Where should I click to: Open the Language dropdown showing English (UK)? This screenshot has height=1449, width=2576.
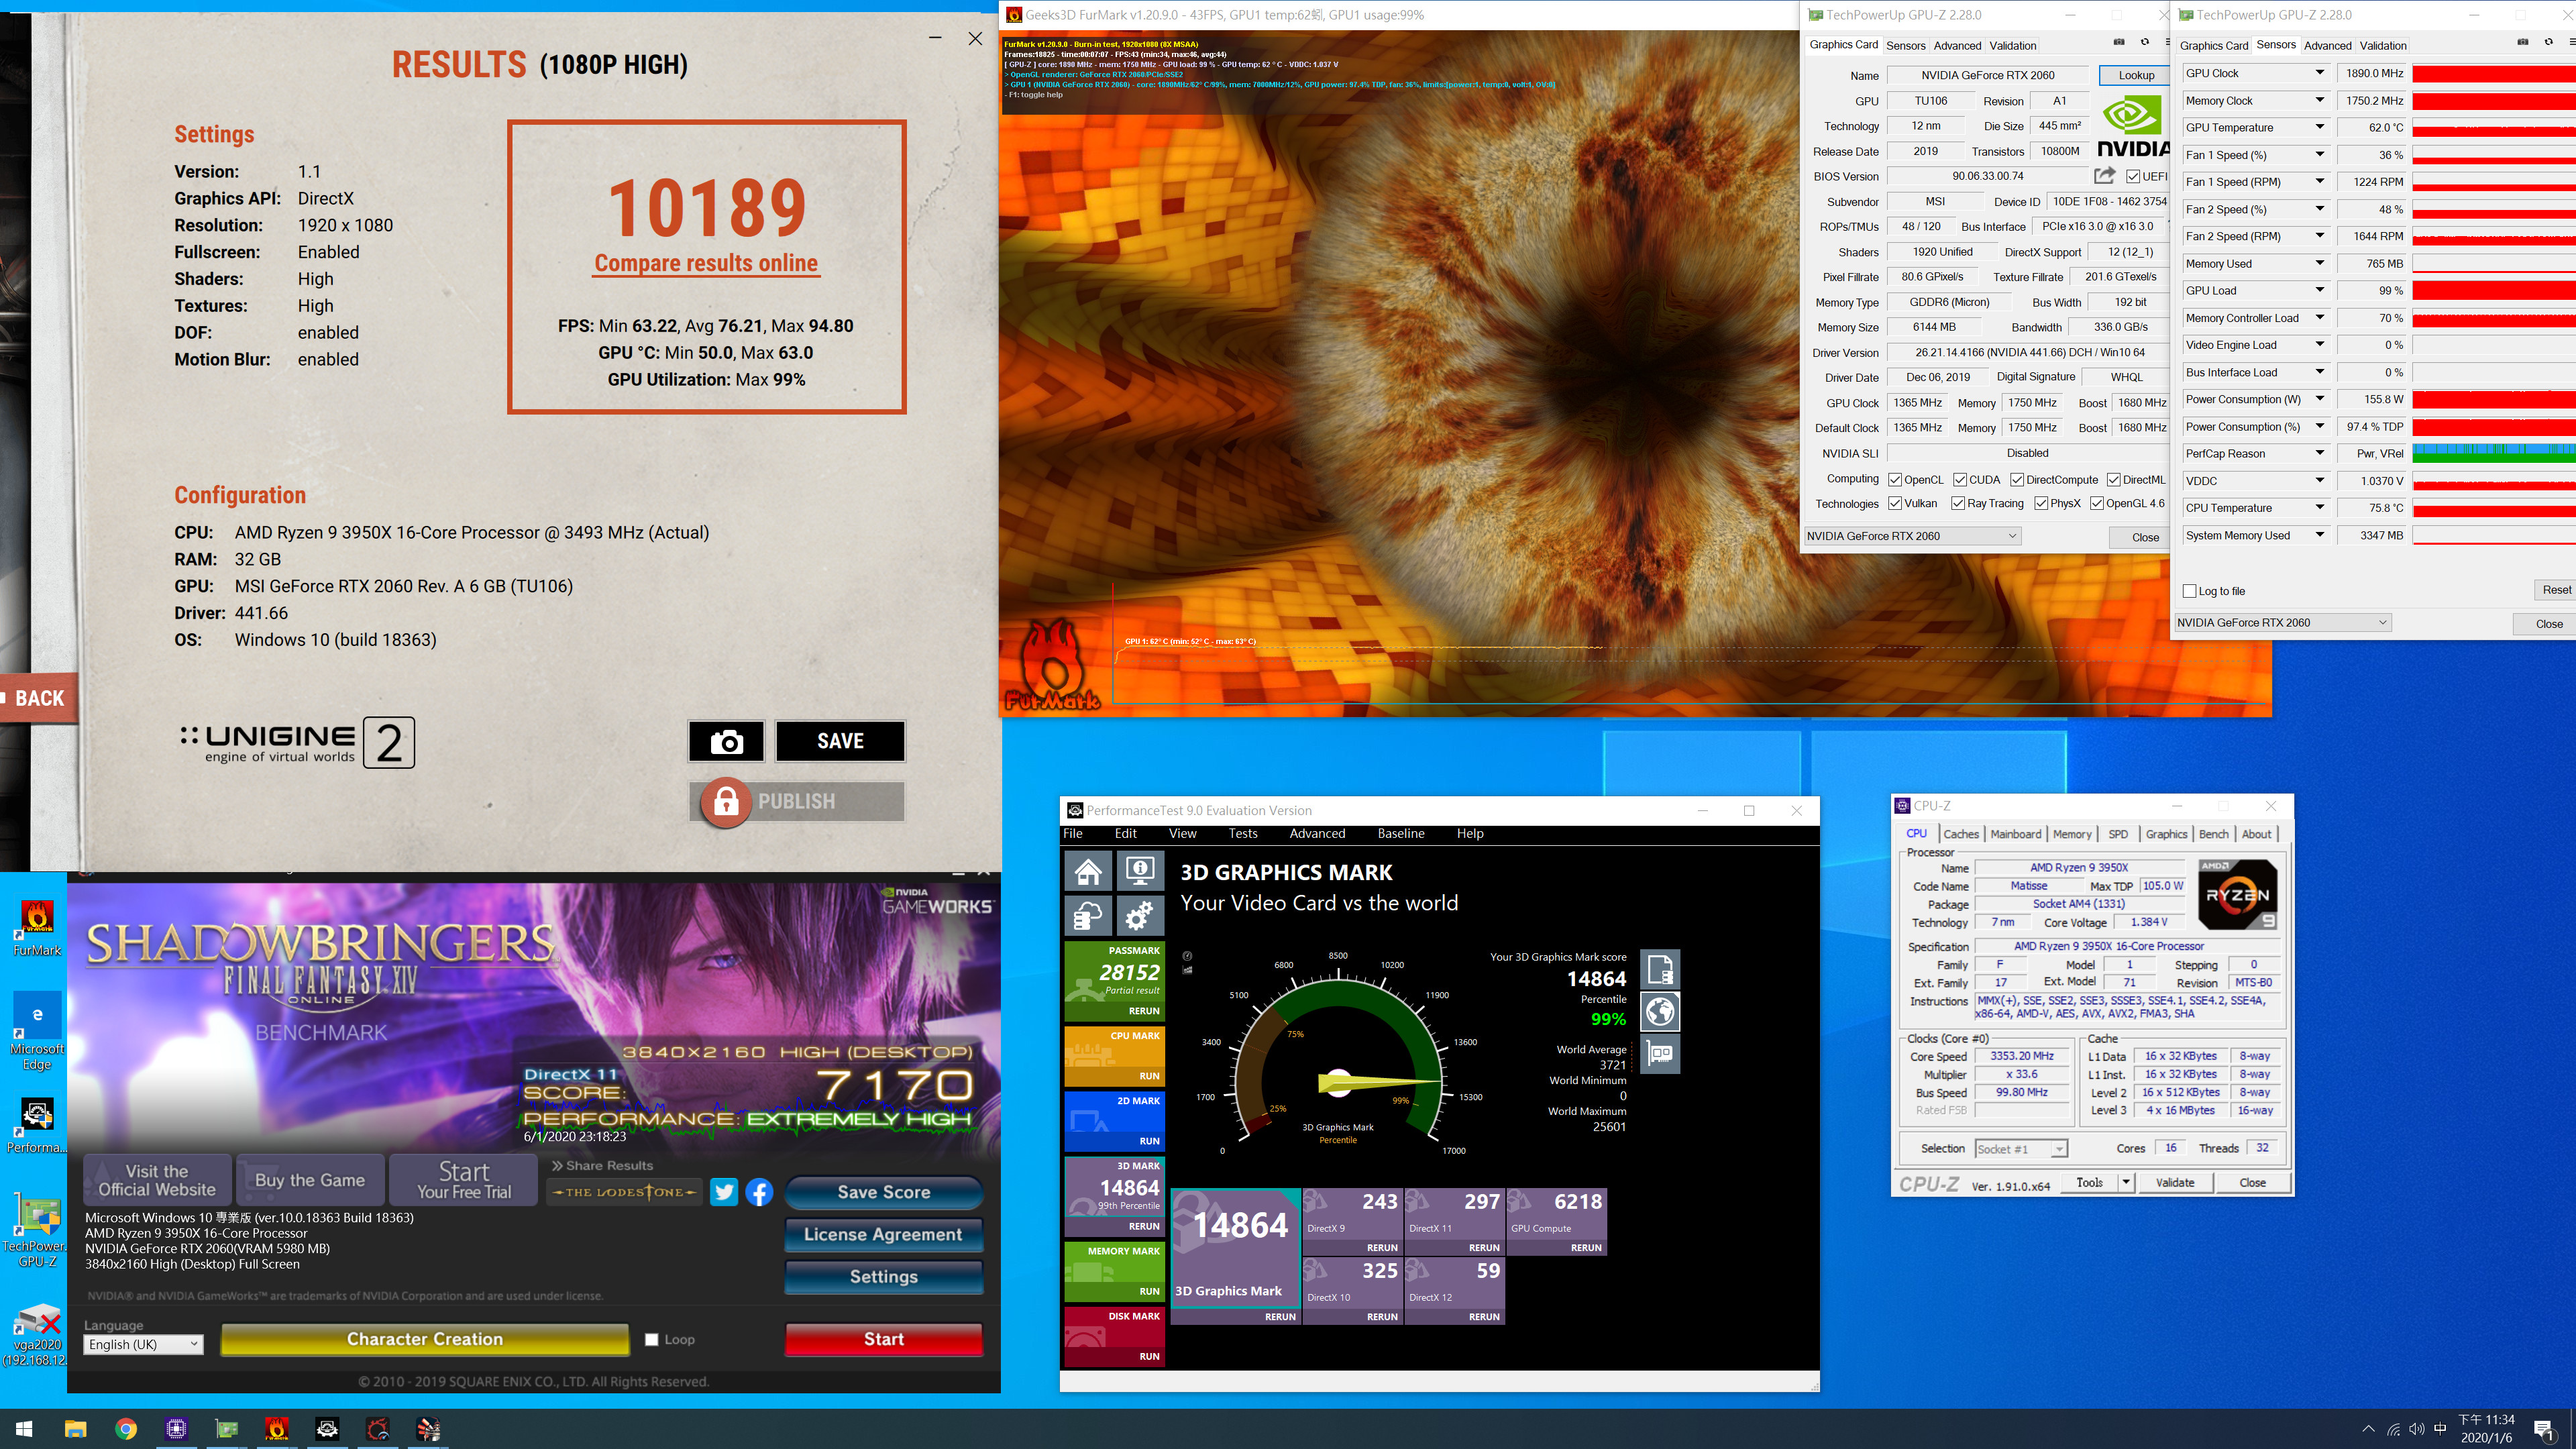click(x=144, y=1344)
